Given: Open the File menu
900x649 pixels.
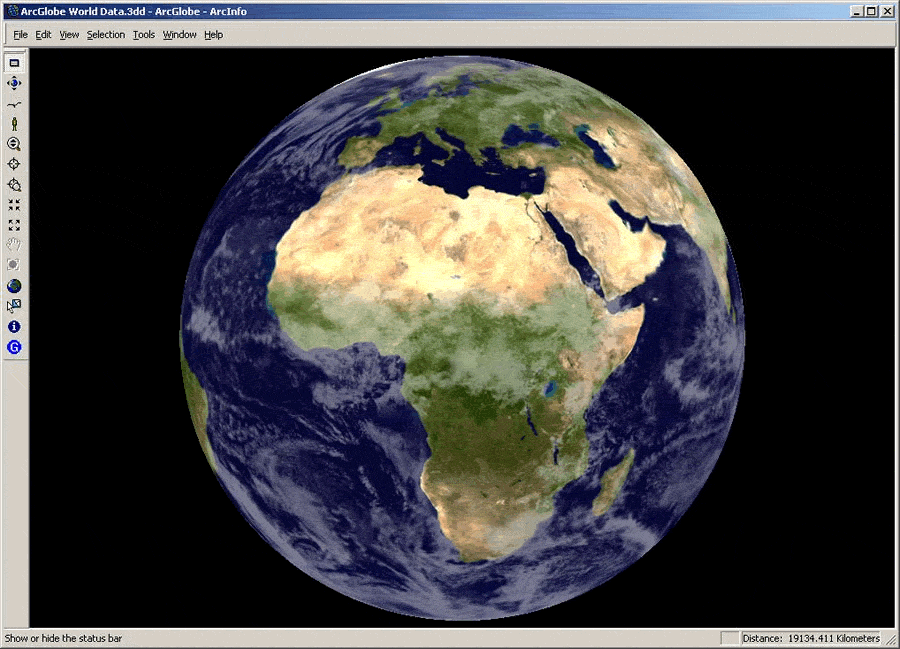Looking at the screenshot, I should [20, 34].
